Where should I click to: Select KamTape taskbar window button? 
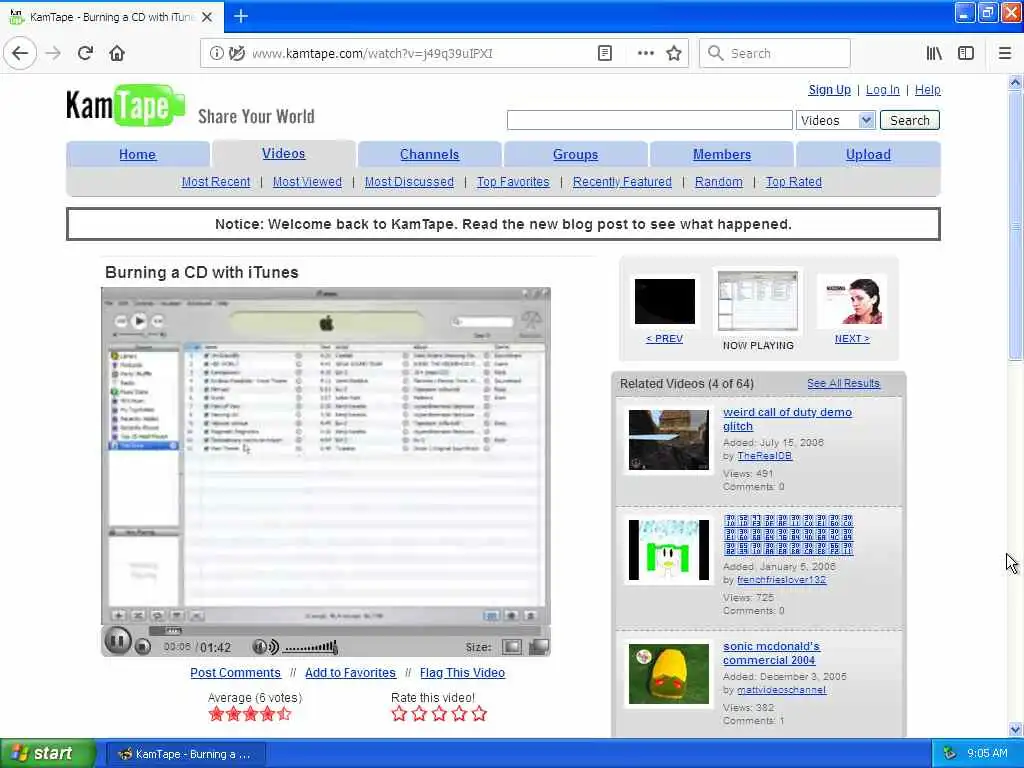tap(185, 754)
